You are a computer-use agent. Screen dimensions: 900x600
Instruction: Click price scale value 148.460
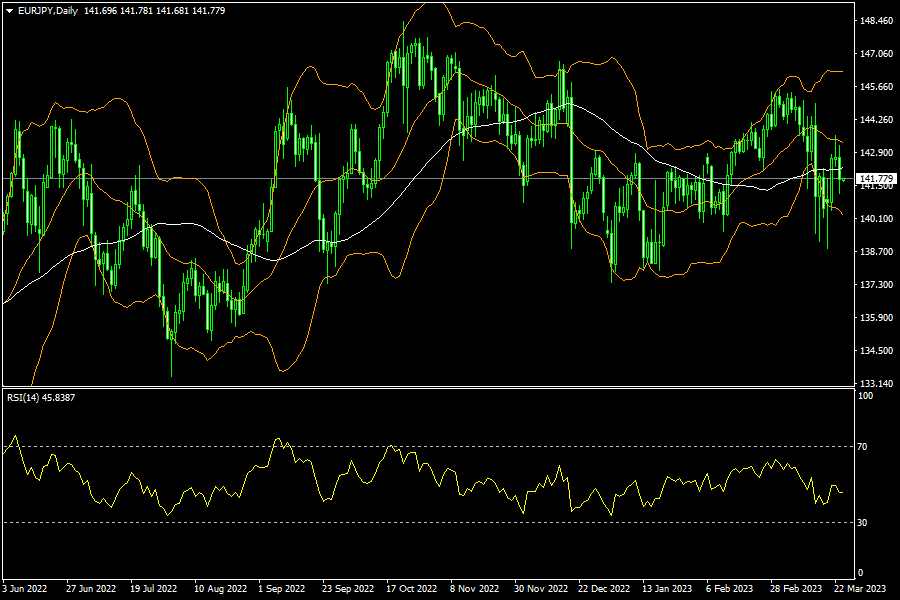pyautogui.click(x=876, y=21)
